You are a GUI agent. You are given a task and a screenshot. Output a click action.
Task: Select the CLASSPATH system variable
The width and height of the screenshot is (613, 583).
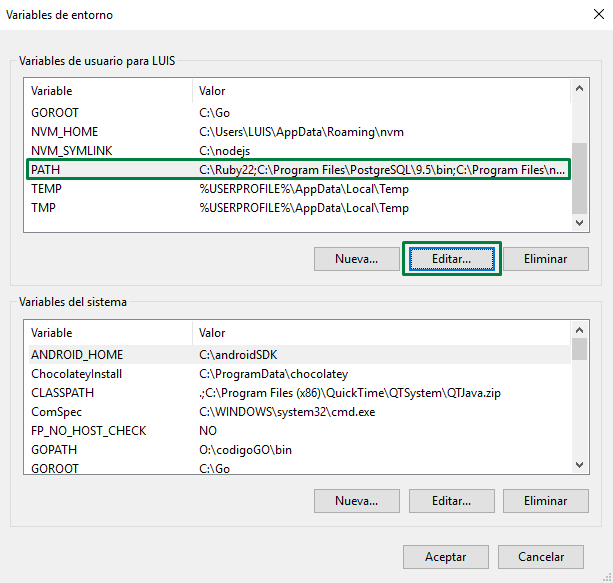point(299,393)
